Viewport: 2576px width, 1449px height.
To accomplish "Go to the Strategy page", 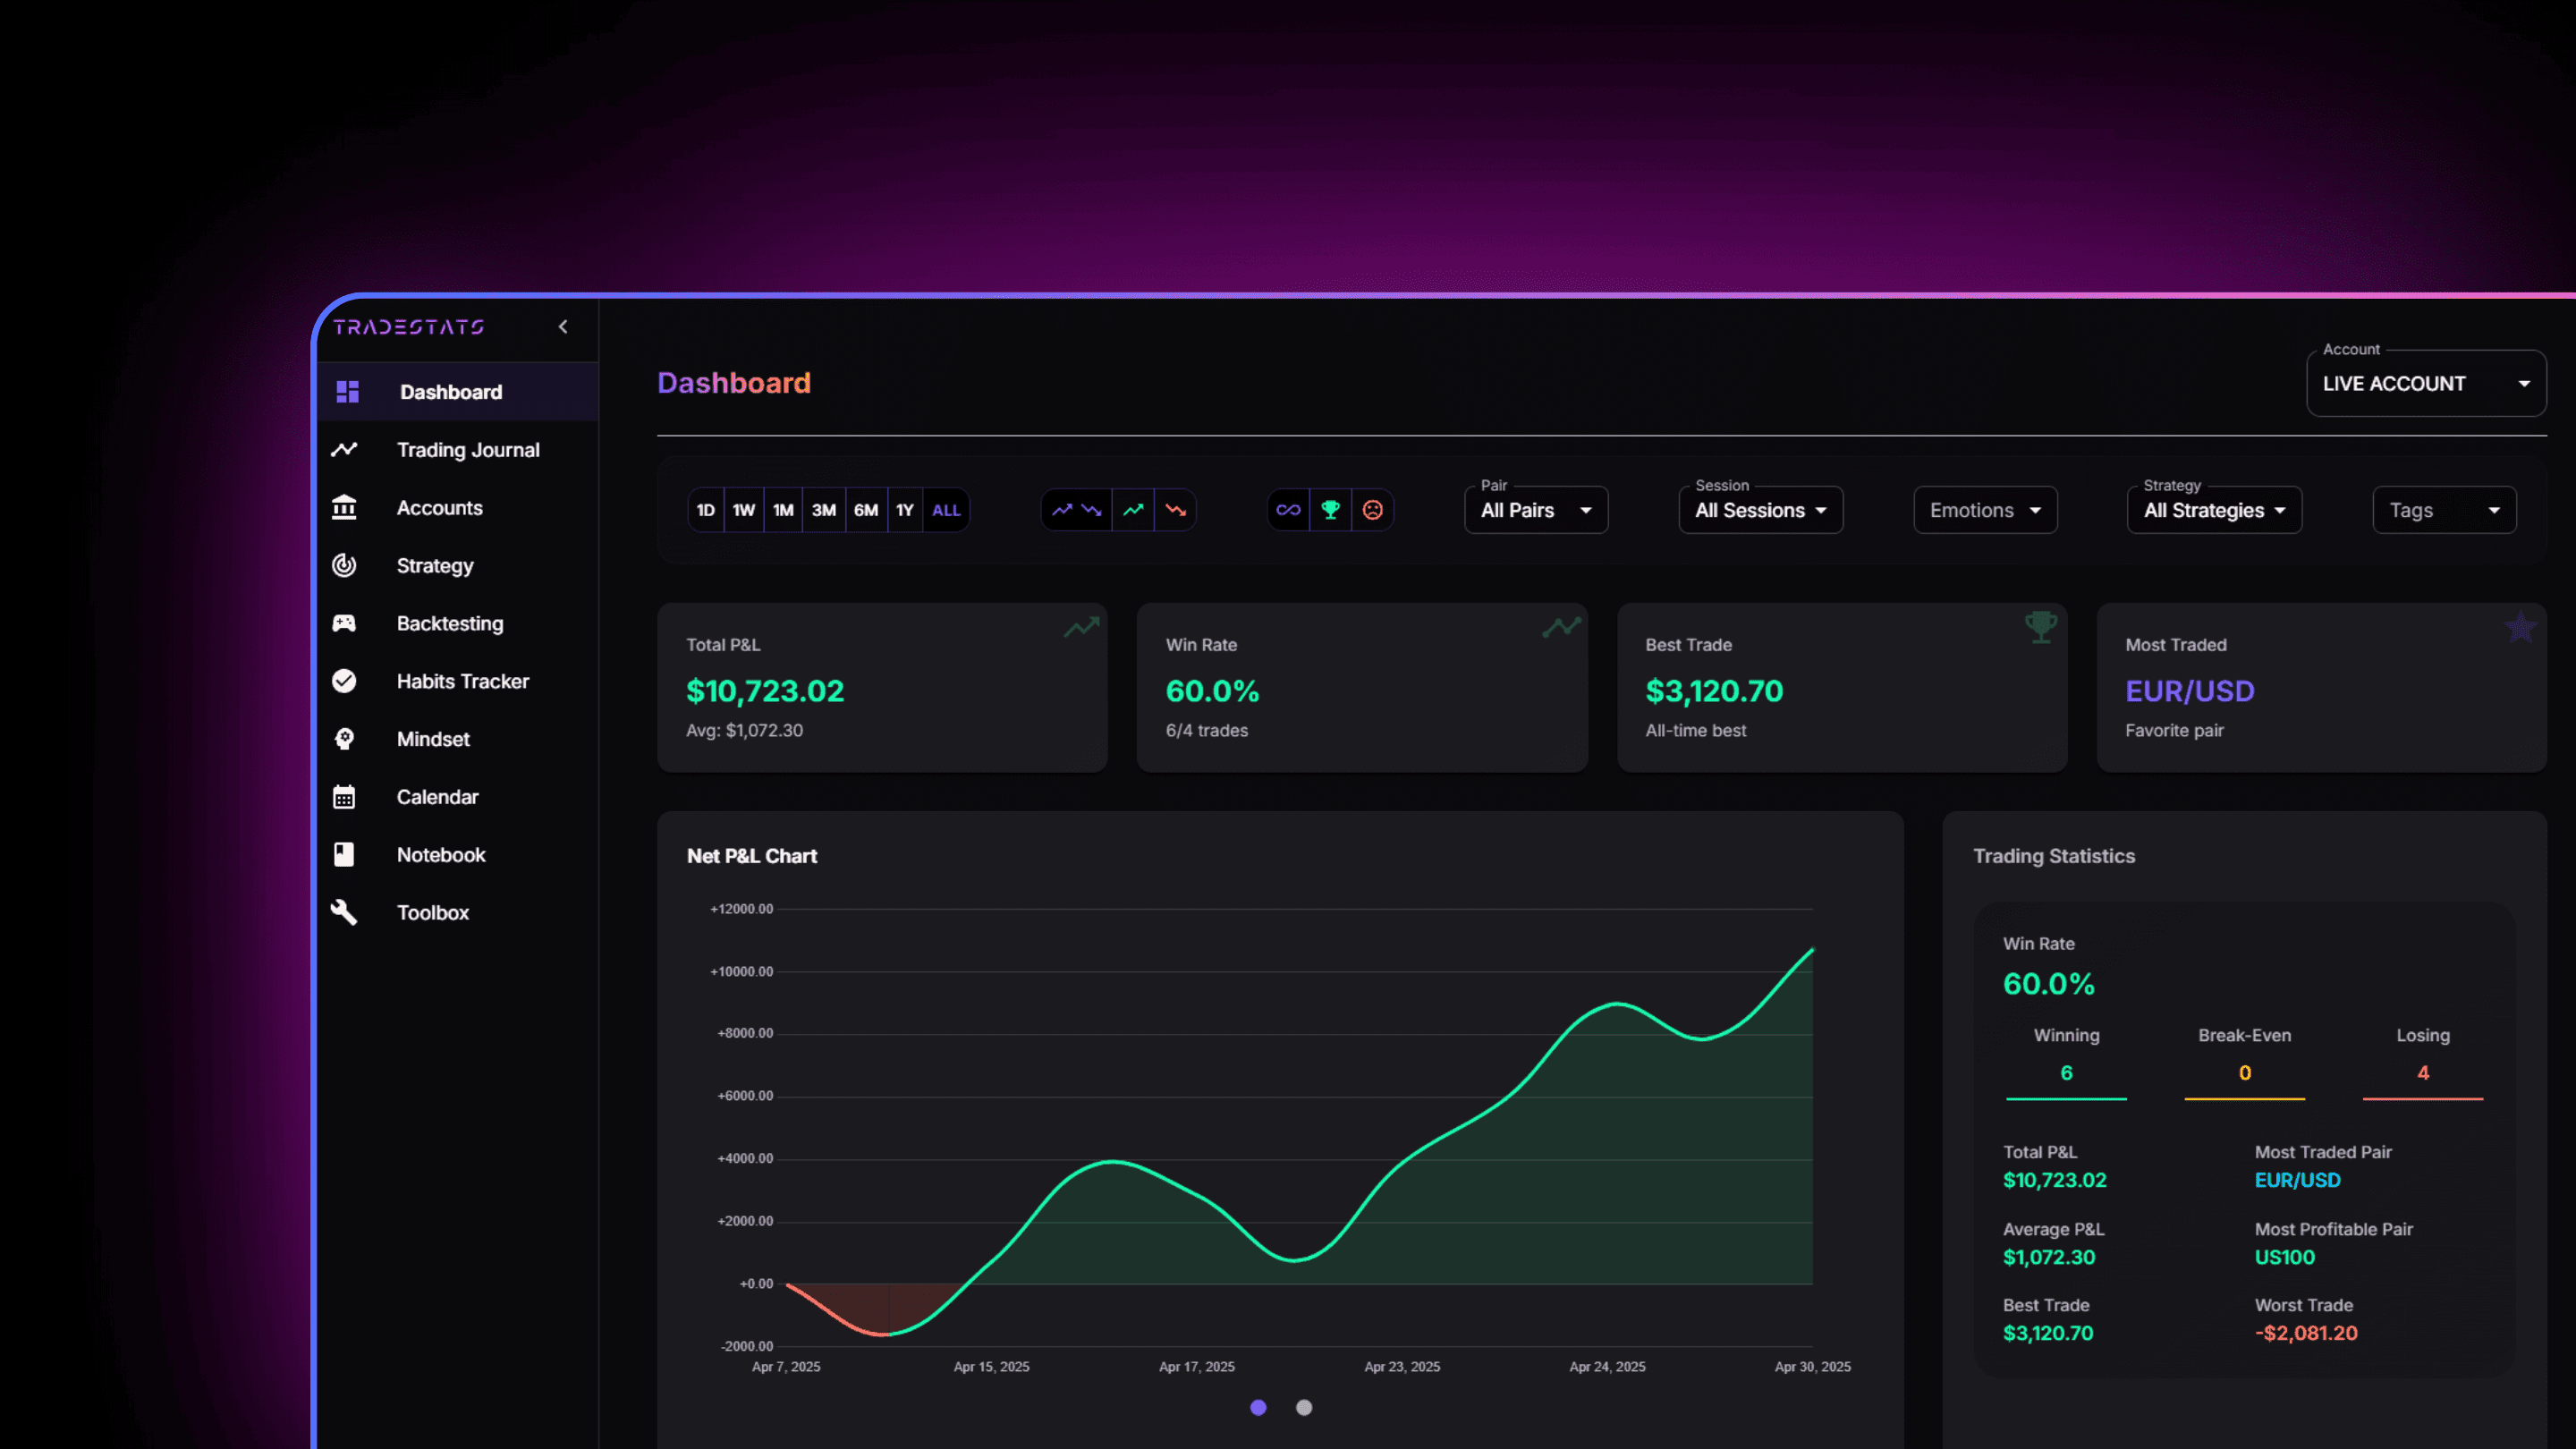I will tap(459, 566).
